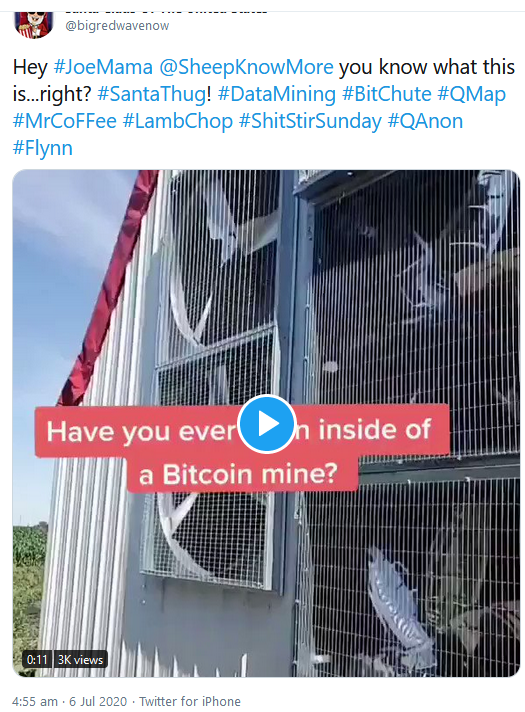Open the @bigredwavenow handle

pos(117,25)
